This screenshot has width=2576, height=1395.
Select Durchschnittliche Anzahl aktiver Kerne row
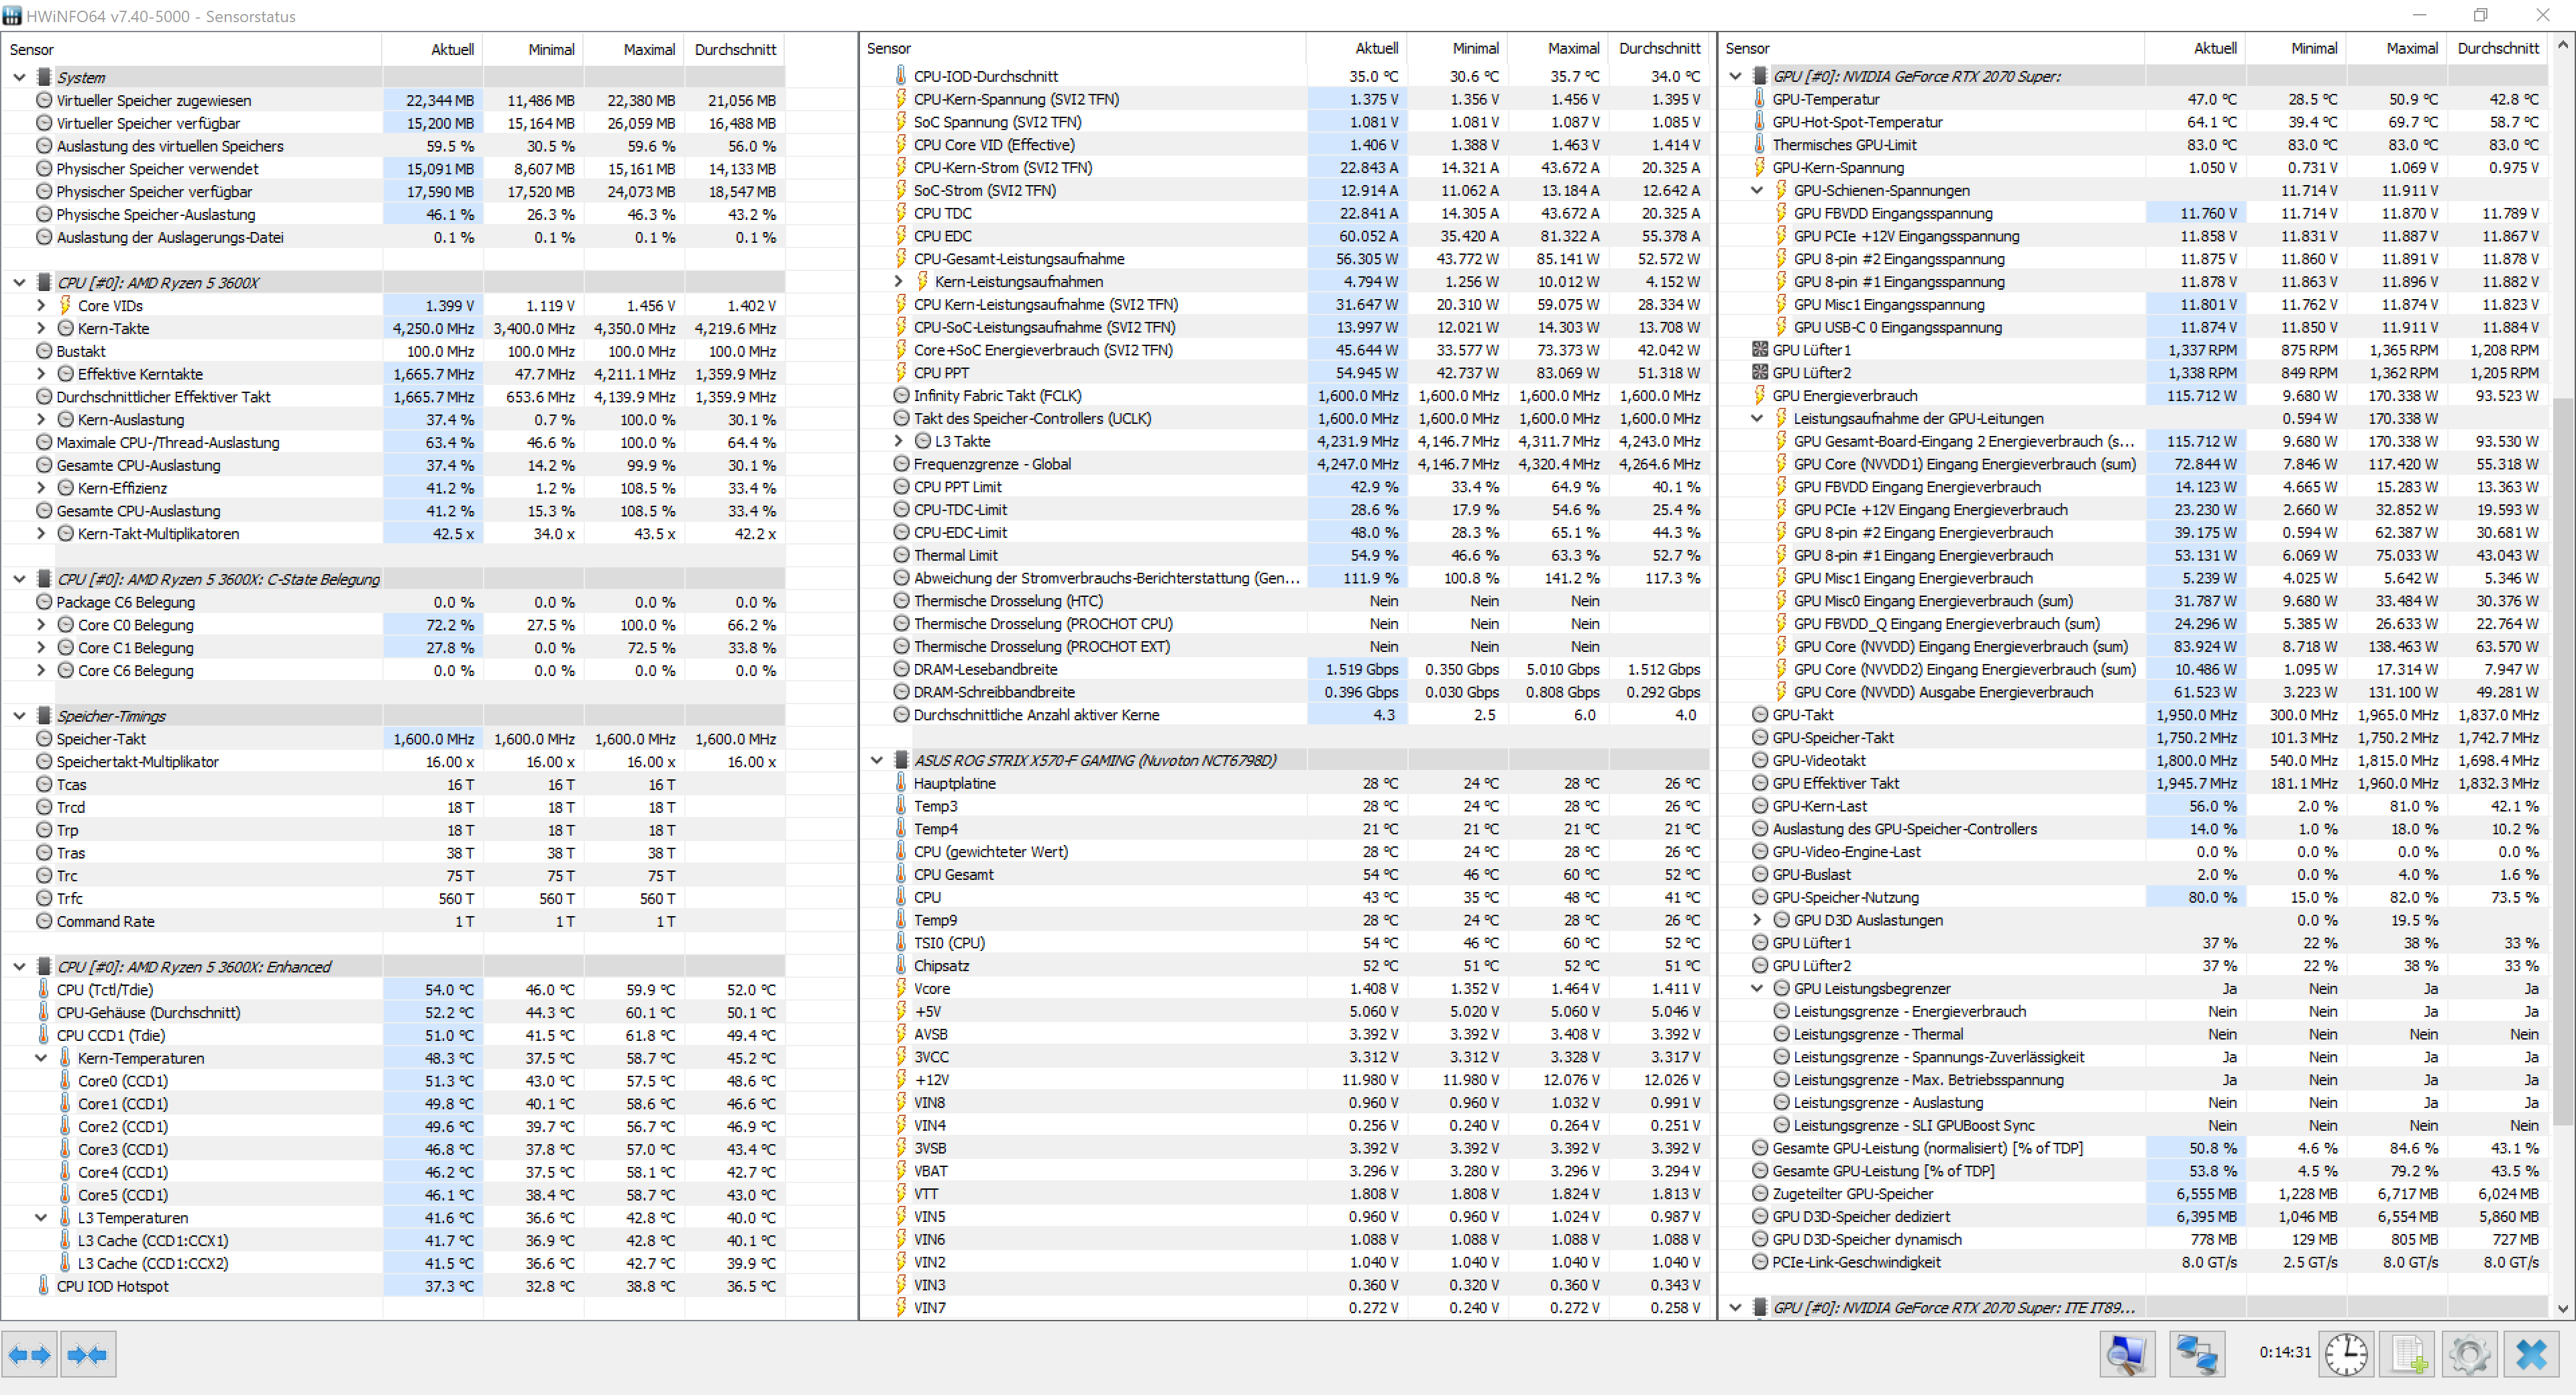click(x=1284, y=714)
